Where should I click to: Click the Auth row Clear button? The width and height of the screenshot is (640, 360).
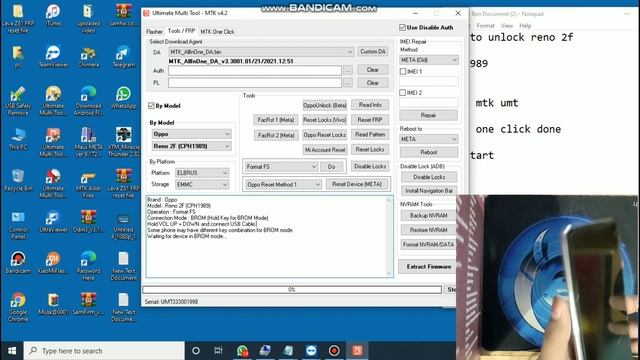point(373,70)
